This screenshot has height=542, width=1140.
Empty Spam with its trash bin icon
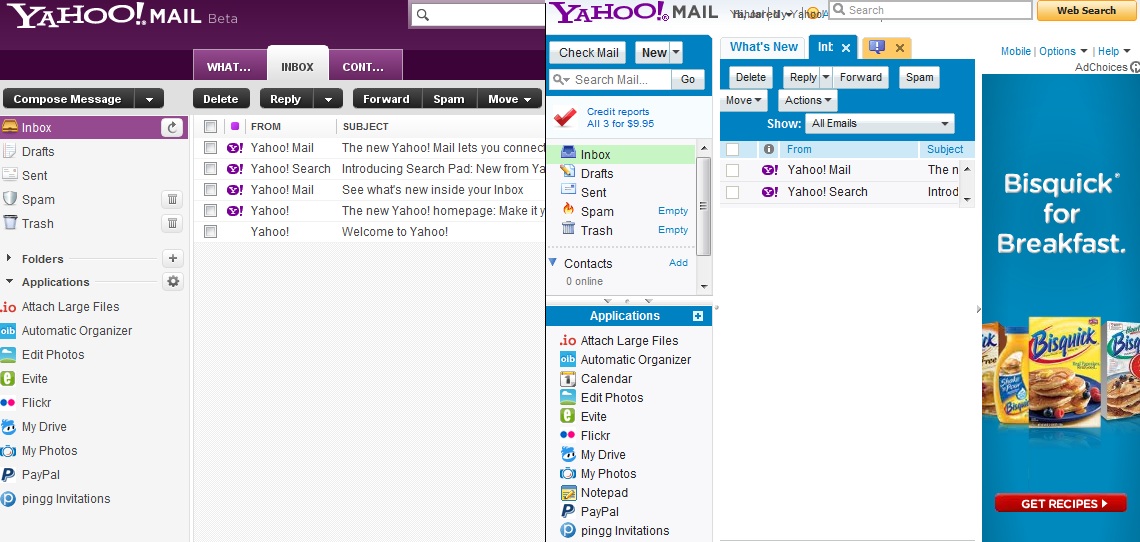pos(172,199)
